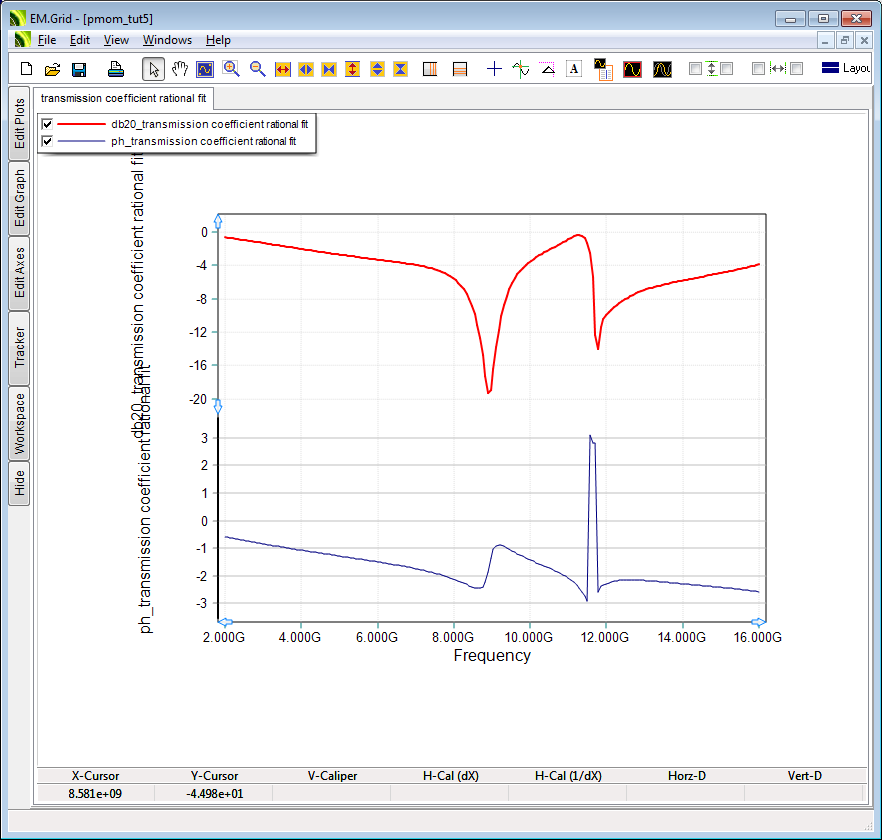The width and height of the screenshot is (882, 840).
Task: Expand the Edit Graph side panel
Action: (19, 198)
